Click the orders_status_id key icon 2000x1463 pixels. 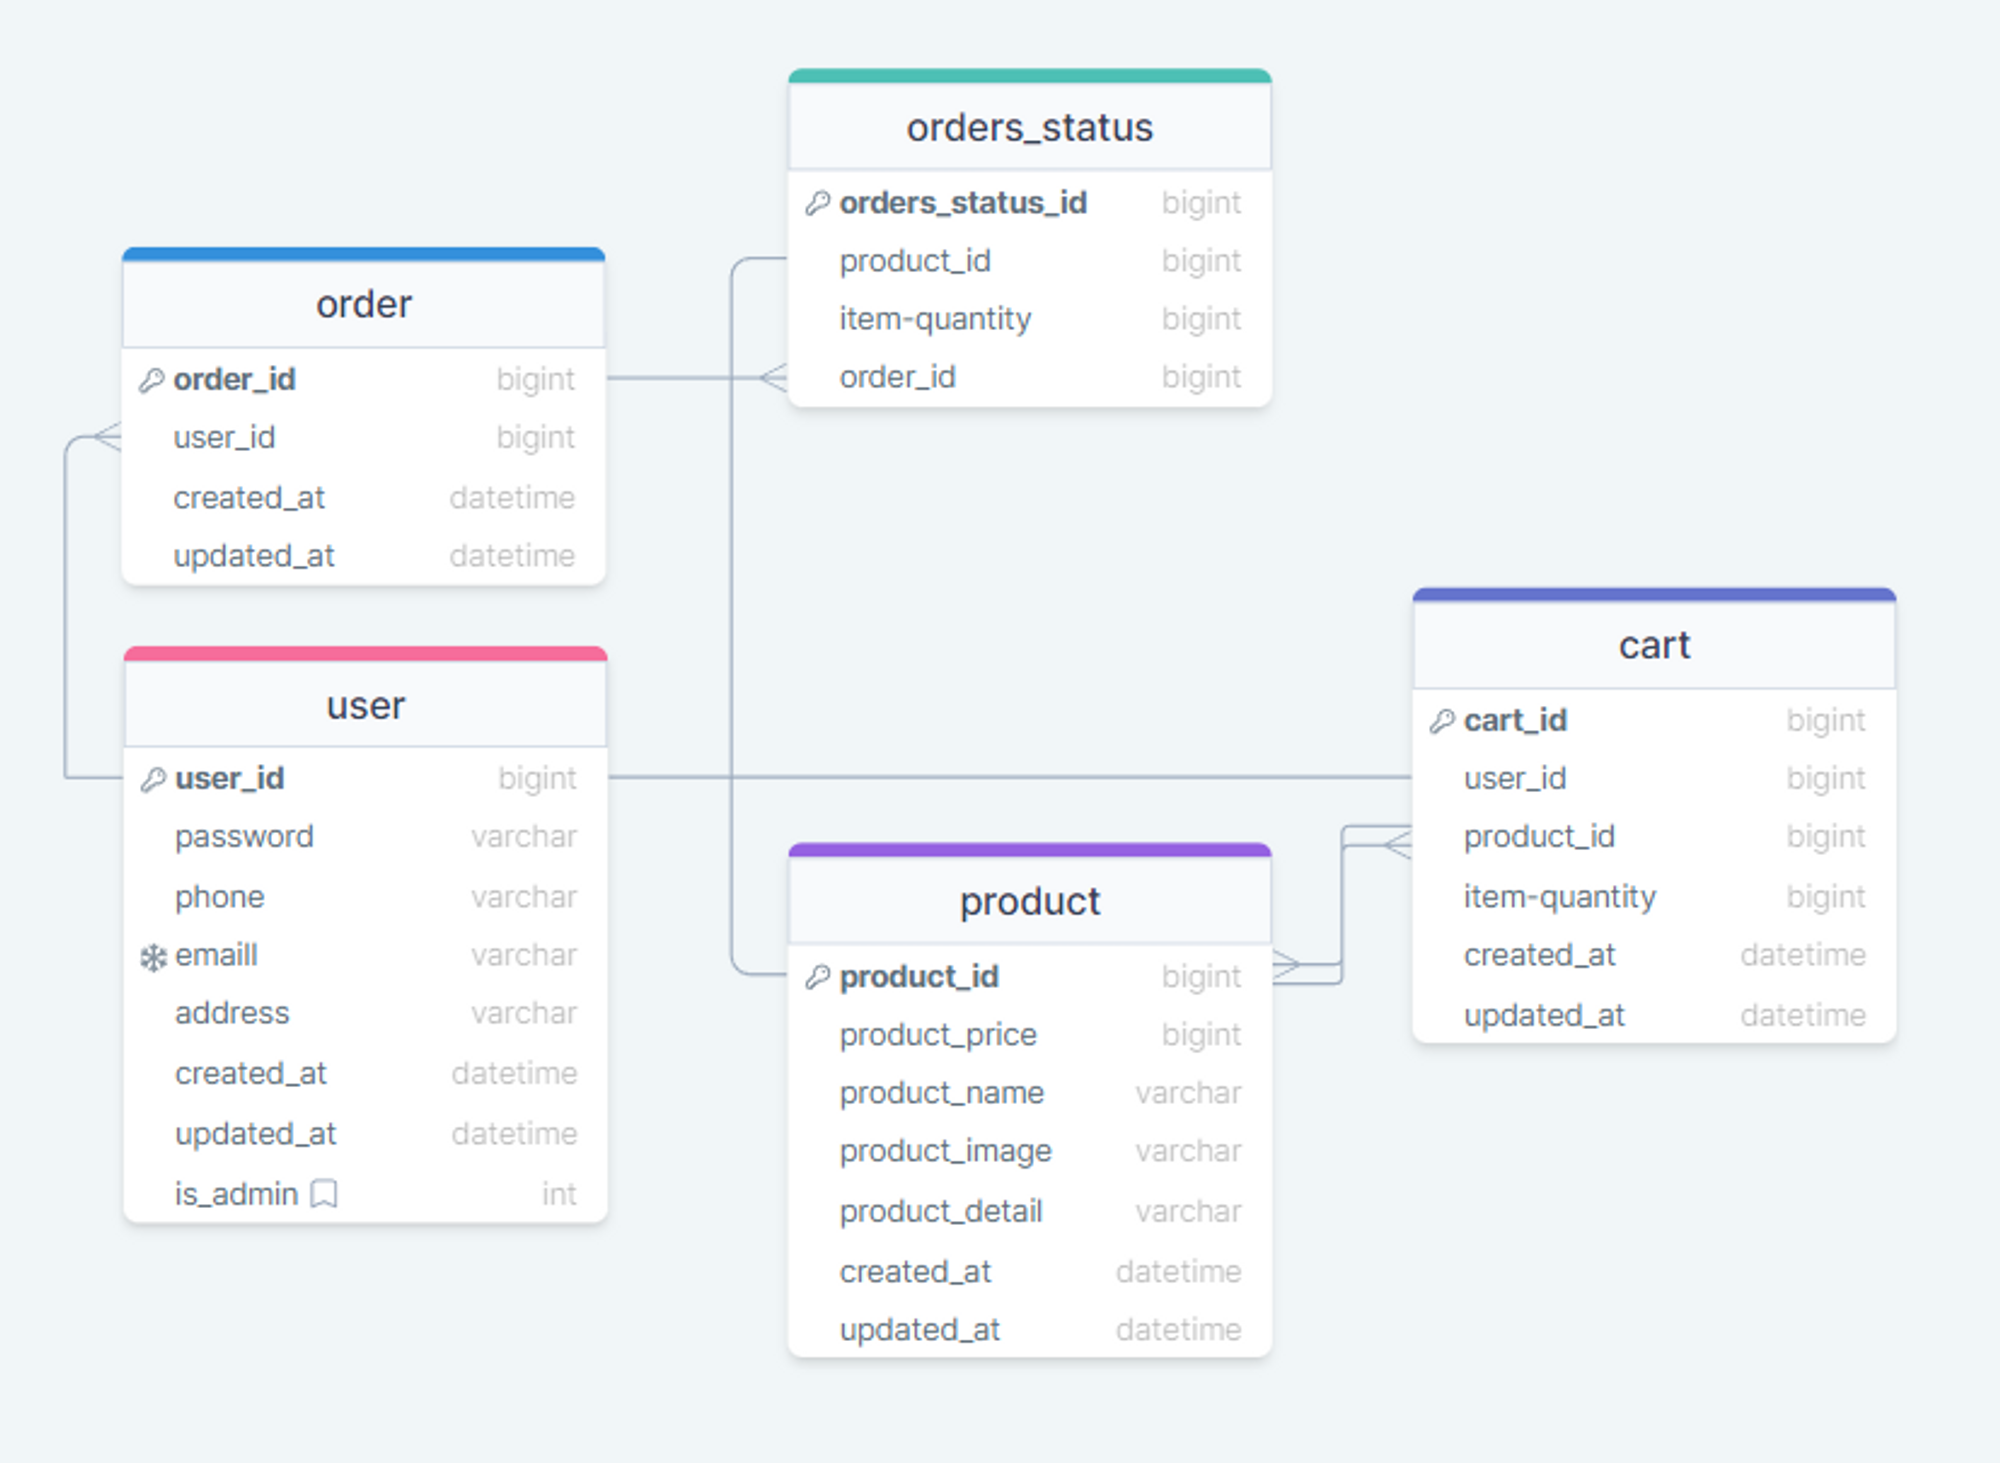coord(818,203)
